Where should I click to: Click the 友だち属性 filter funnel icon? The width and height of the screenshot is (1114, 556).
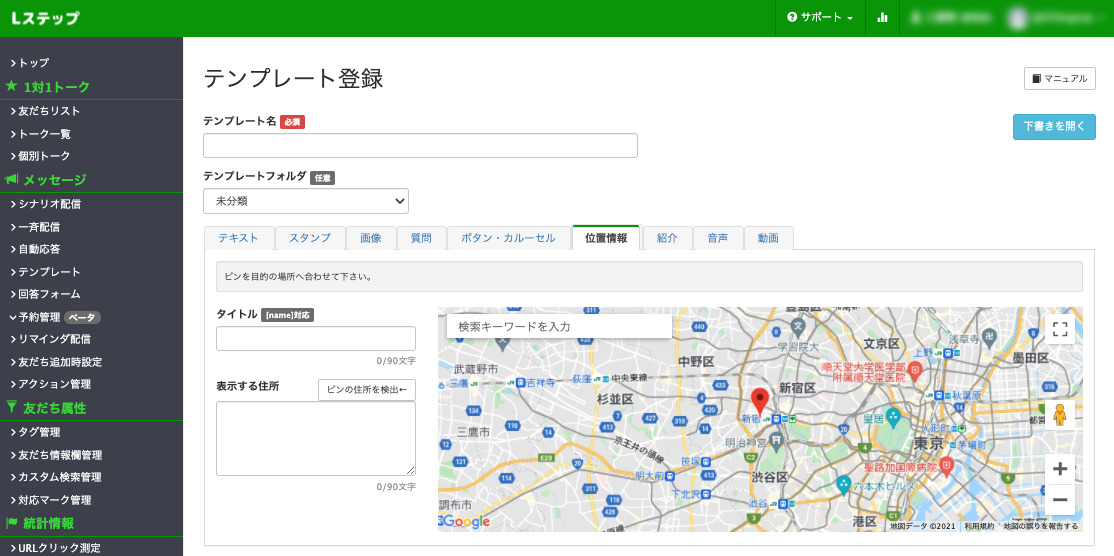(x=11, y=407)
